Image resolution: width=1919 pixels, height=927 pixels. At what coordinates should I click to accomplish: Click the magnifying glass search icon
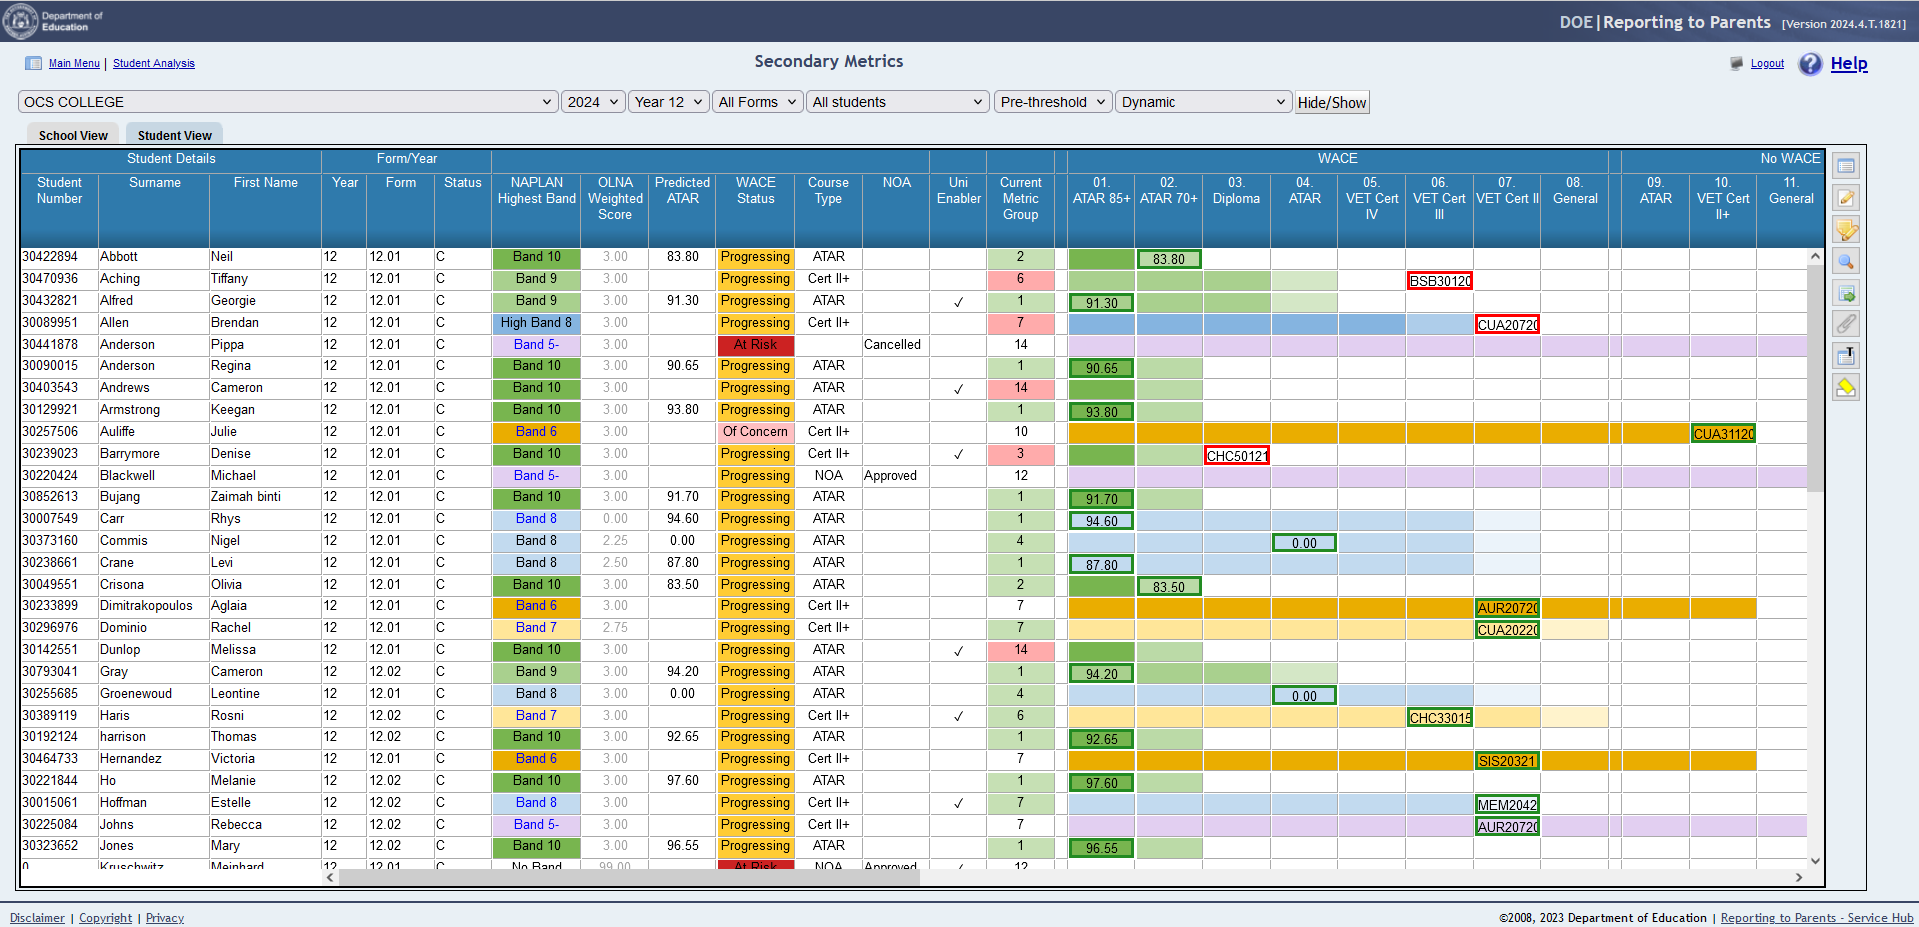click(x=1846, y=262)
